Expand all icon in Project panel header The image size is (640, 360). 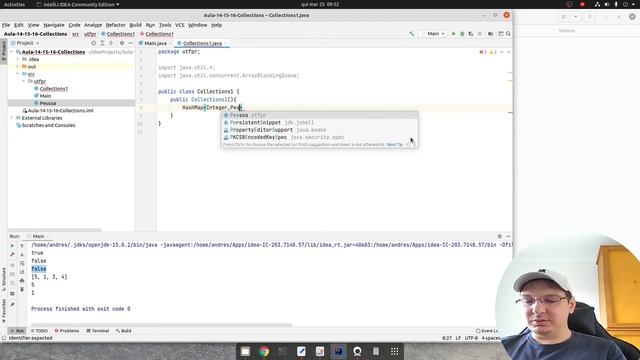point(102,43)
